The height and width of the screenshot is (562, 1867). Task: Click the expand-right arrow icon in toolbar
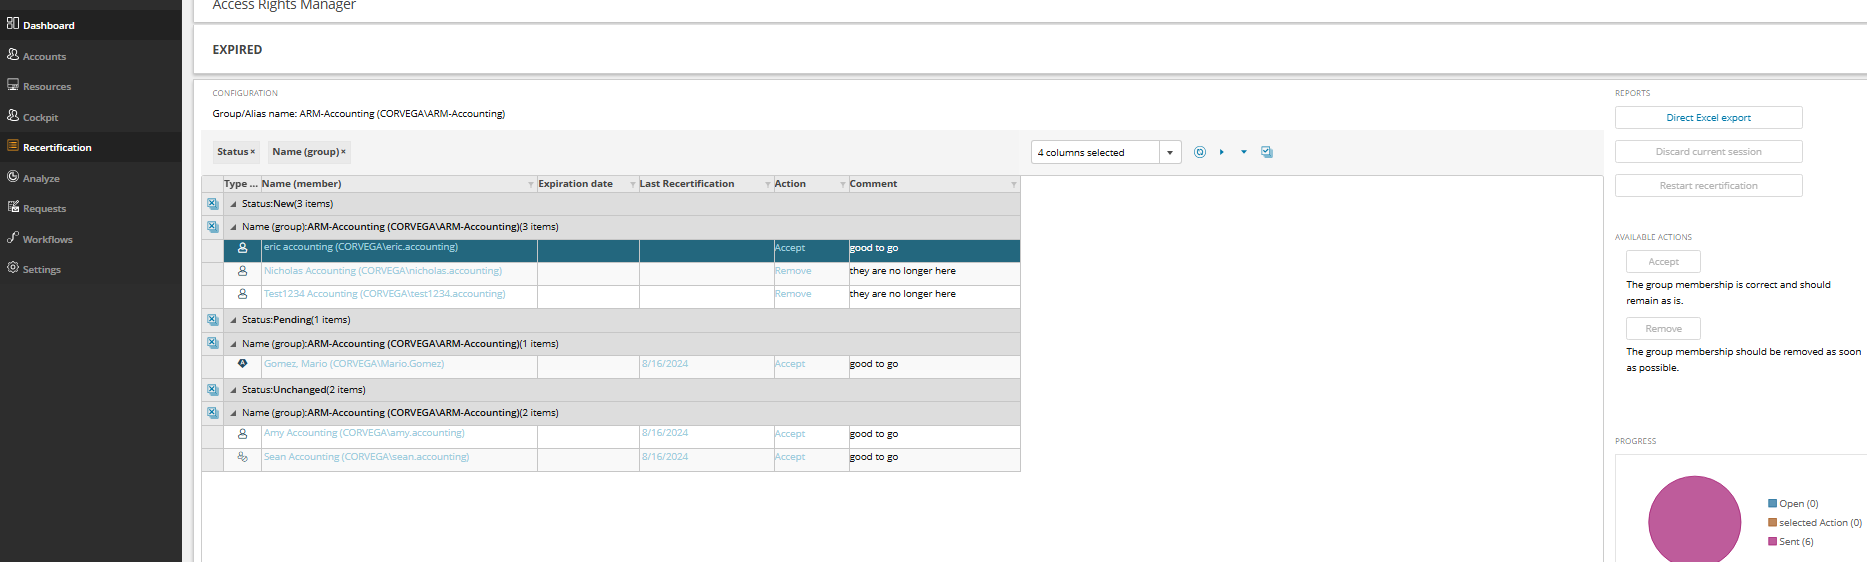[x=1222, y=152]
